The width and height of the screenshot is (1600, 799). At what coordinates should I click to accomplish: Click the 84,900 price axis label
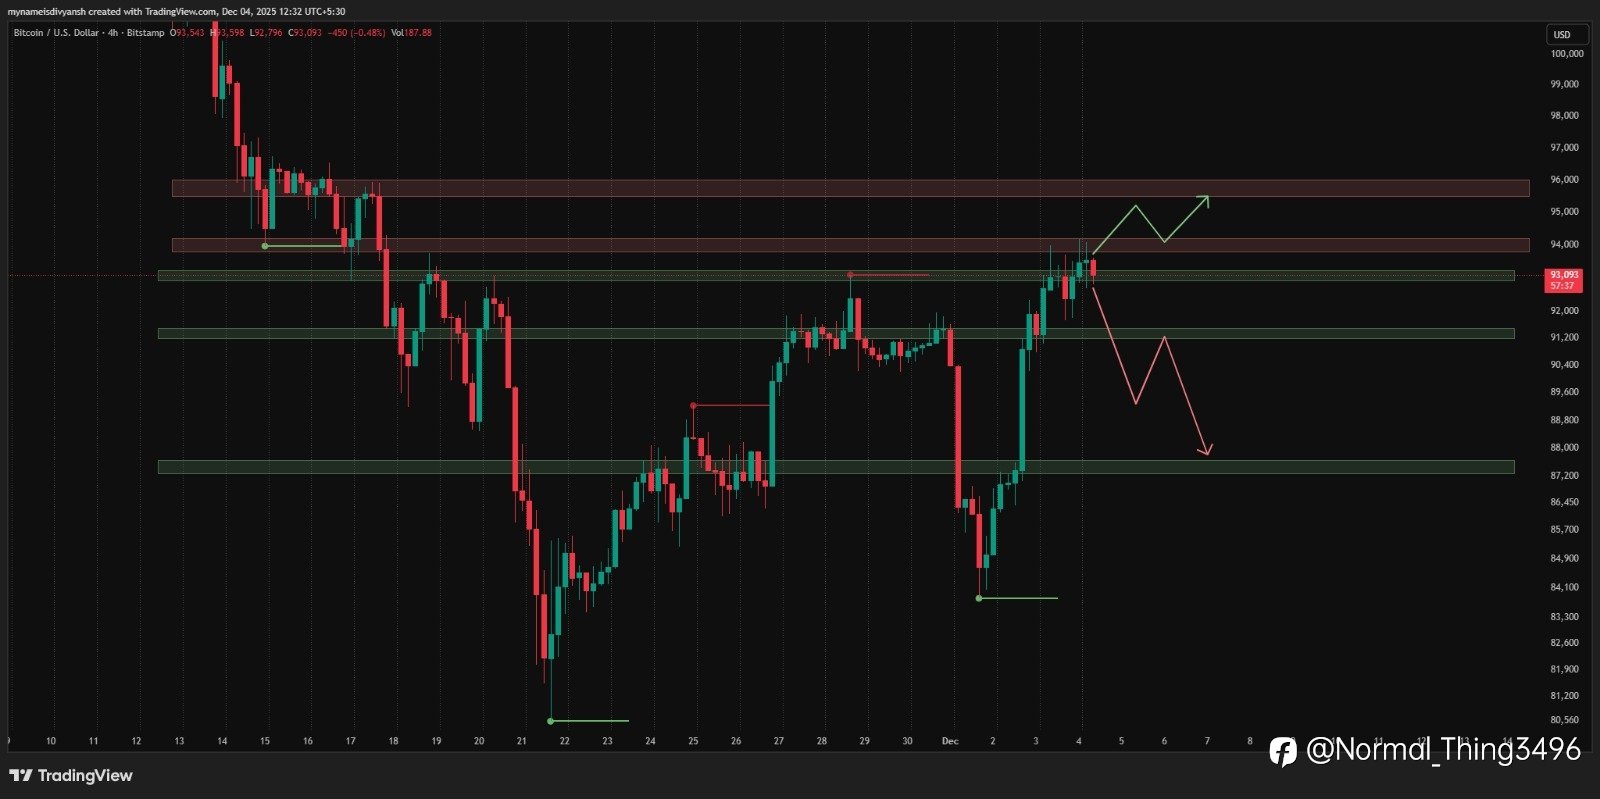click(1565, 558)
